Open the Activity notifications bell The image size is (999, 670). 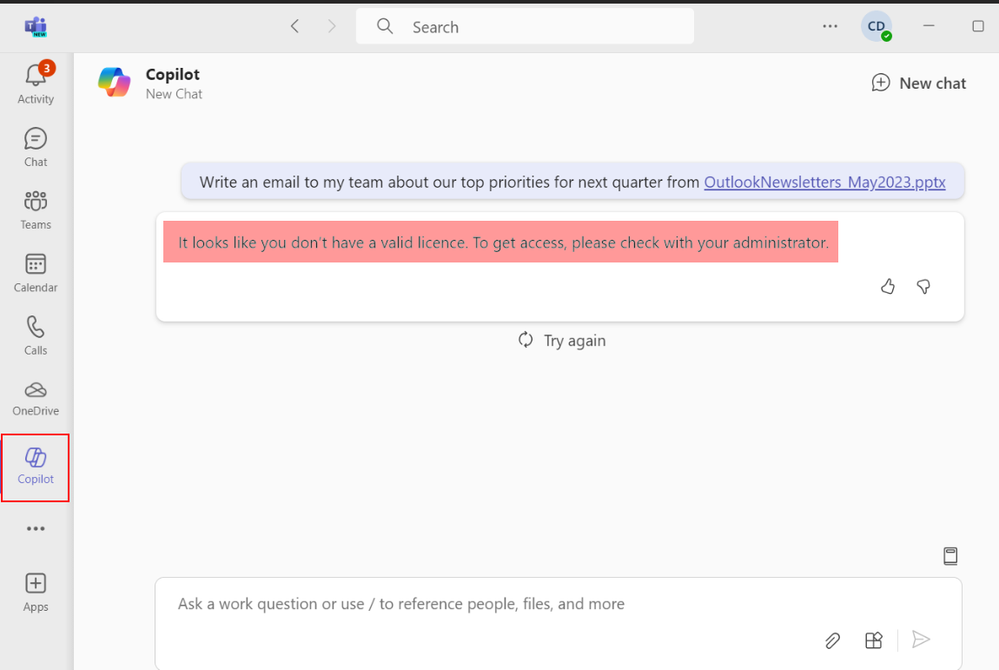click(36, 83)
